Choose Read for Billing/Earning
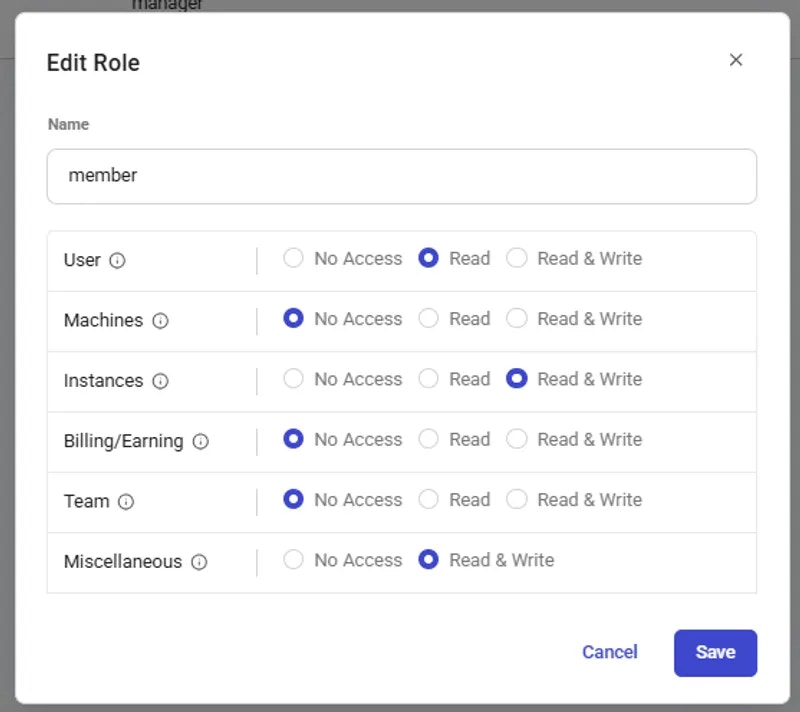This screenshot has width=800, height=712. coord(428,439)
